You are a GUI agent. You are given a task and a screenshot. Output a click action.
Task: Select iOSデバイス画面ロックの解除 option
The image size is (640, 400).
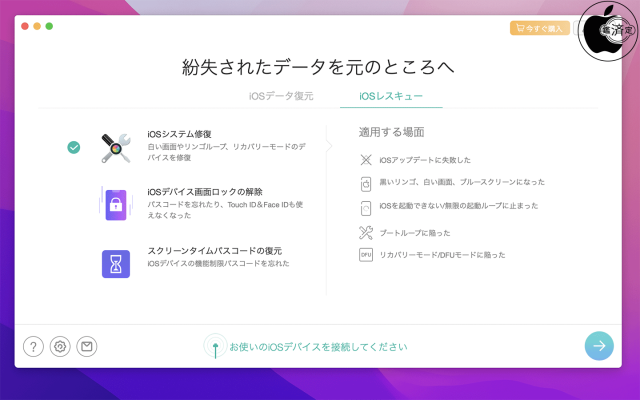tap(205, 192)
